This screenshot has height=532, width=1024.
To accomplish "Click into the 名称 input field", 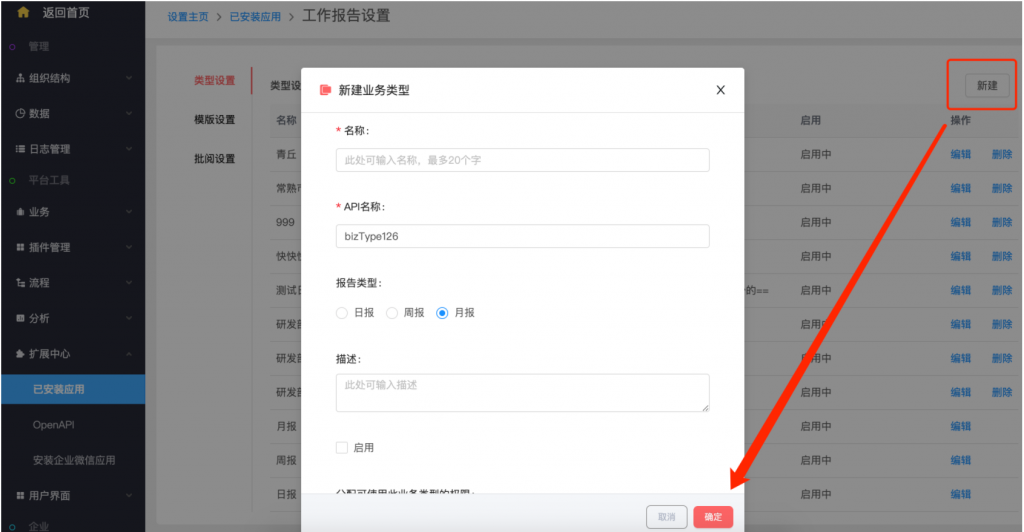I will point(522,160).
